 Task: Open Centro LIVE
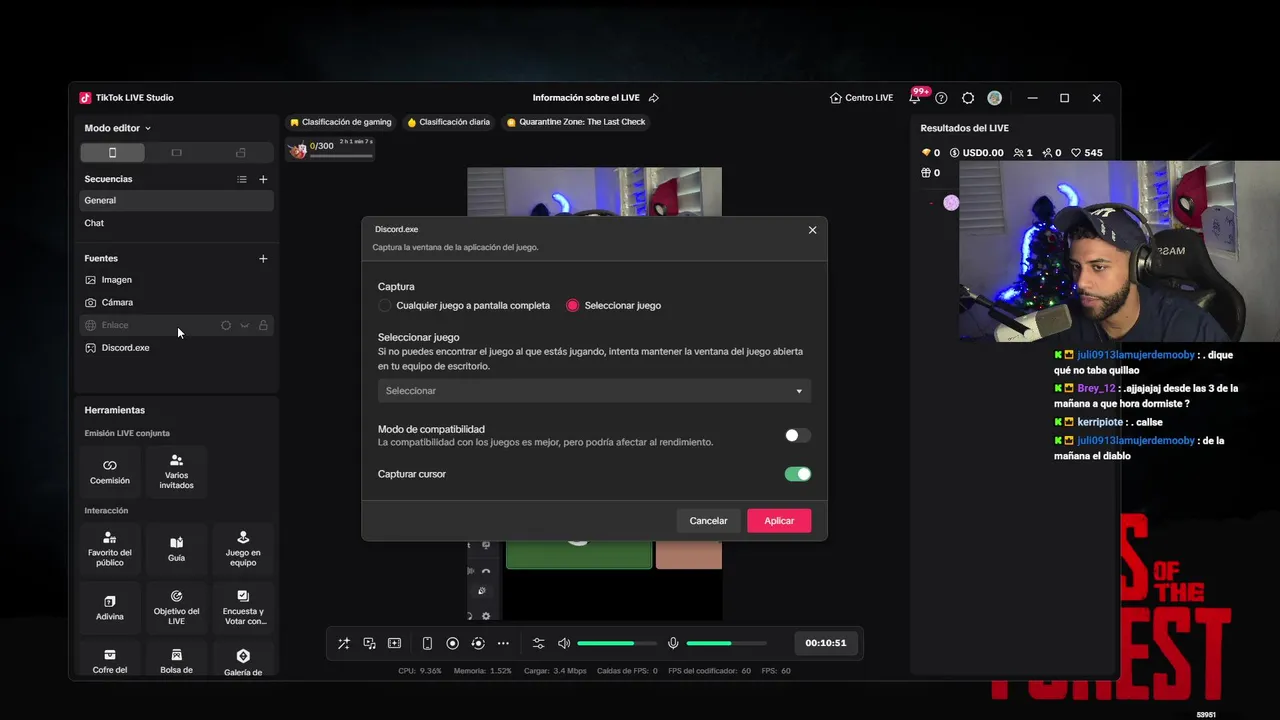(861, 98)
